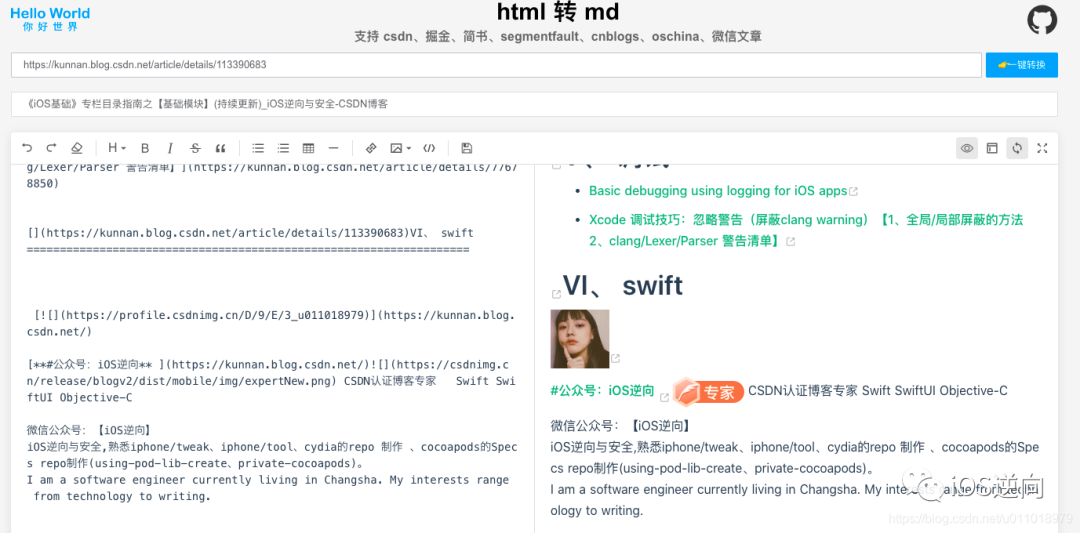This screenshot has width=1080, height=533.
Task: Click the external link icon beside avatar
Action: (616, 359)
